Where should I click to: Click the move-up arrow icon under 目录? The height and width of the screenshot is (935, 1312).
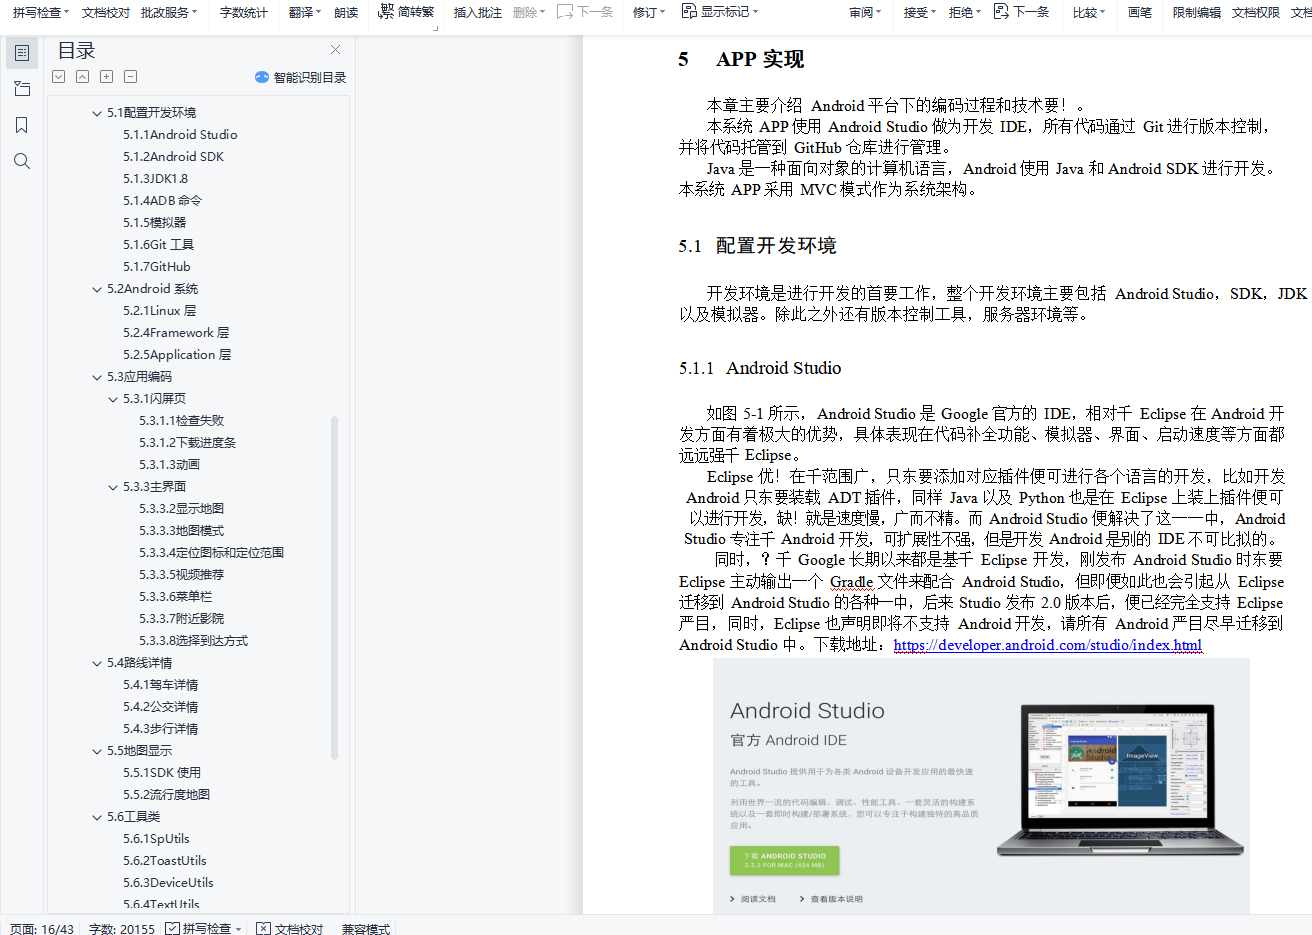83,77
